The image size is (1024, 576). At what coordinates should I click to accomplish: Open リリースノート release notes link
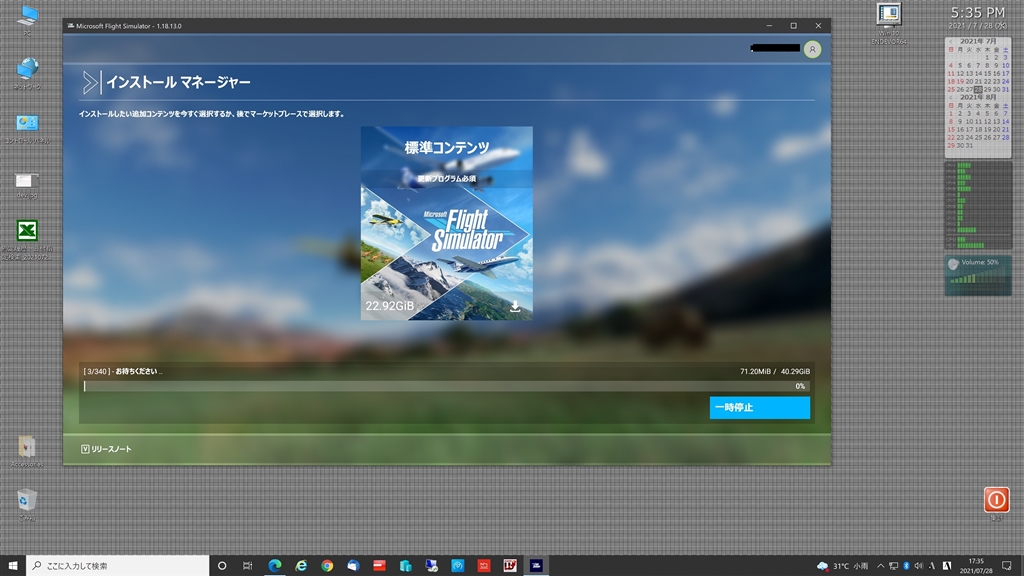coord(106,449)
